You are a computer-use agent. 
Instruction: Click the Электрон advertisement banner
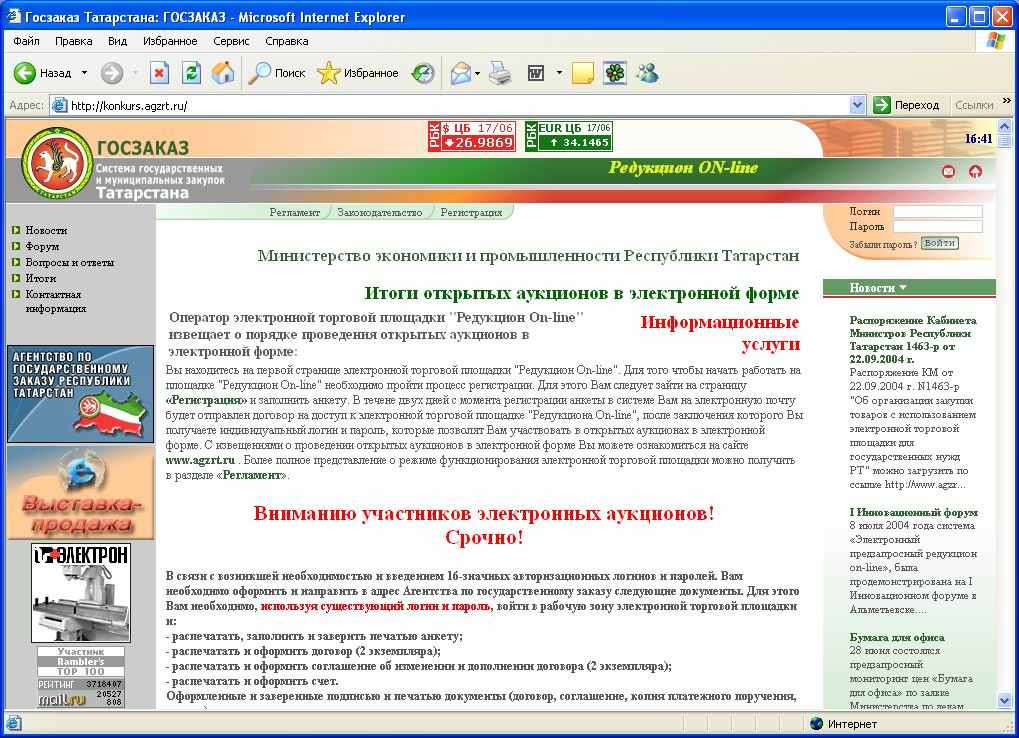81,592
